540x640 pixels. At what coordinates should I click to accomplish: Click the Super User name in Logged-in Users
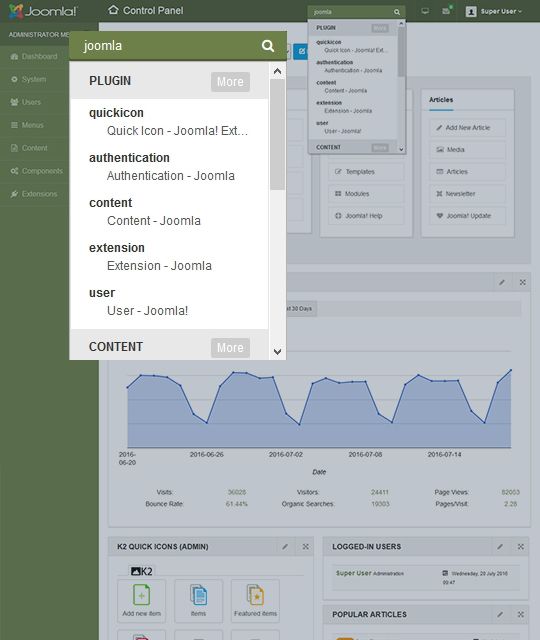[x=353, y=573]
